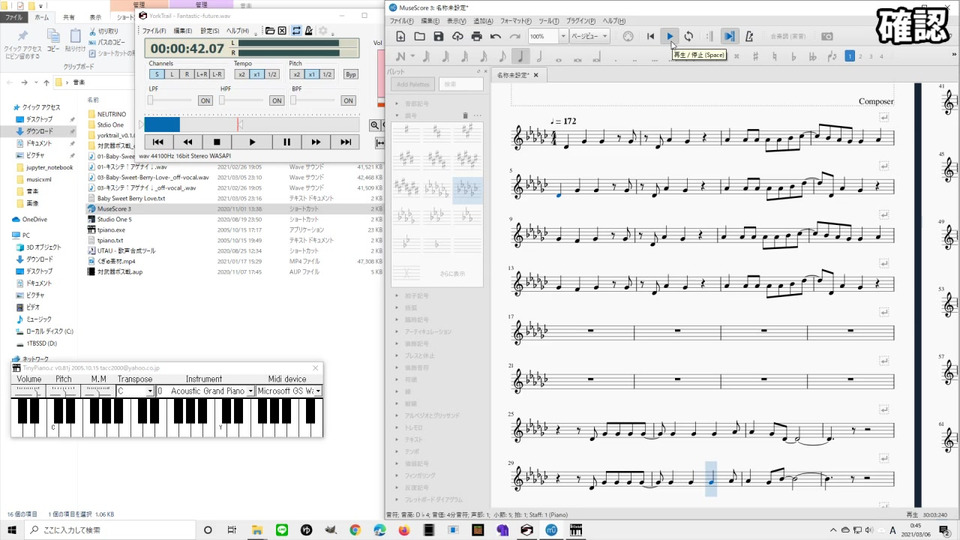The height and width of the screenshot is (540, 960).
Task: Select the L+R channel button
Action: click(202, 75)
